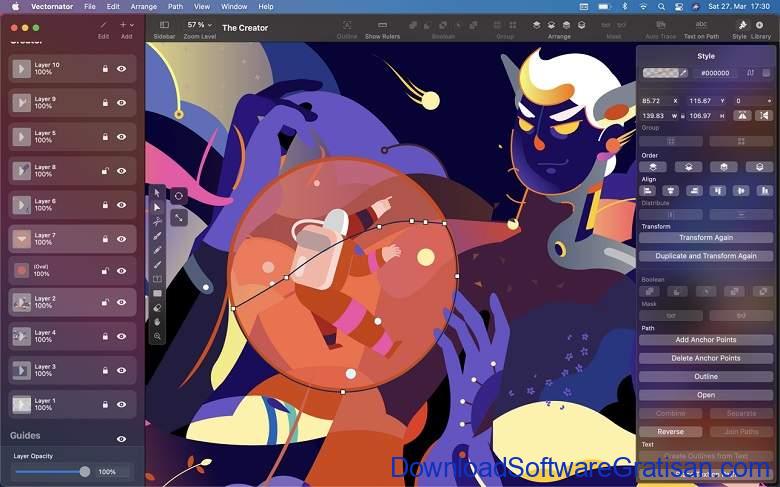Click Delete Anchor Points button

point(706,358)
